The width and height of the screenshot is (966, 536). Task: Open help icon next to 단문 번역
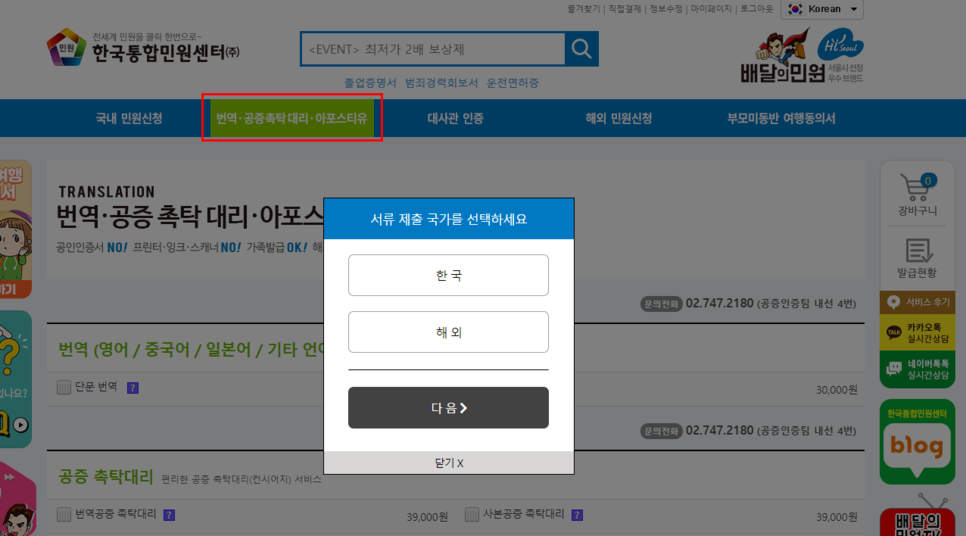coord(132,388)
